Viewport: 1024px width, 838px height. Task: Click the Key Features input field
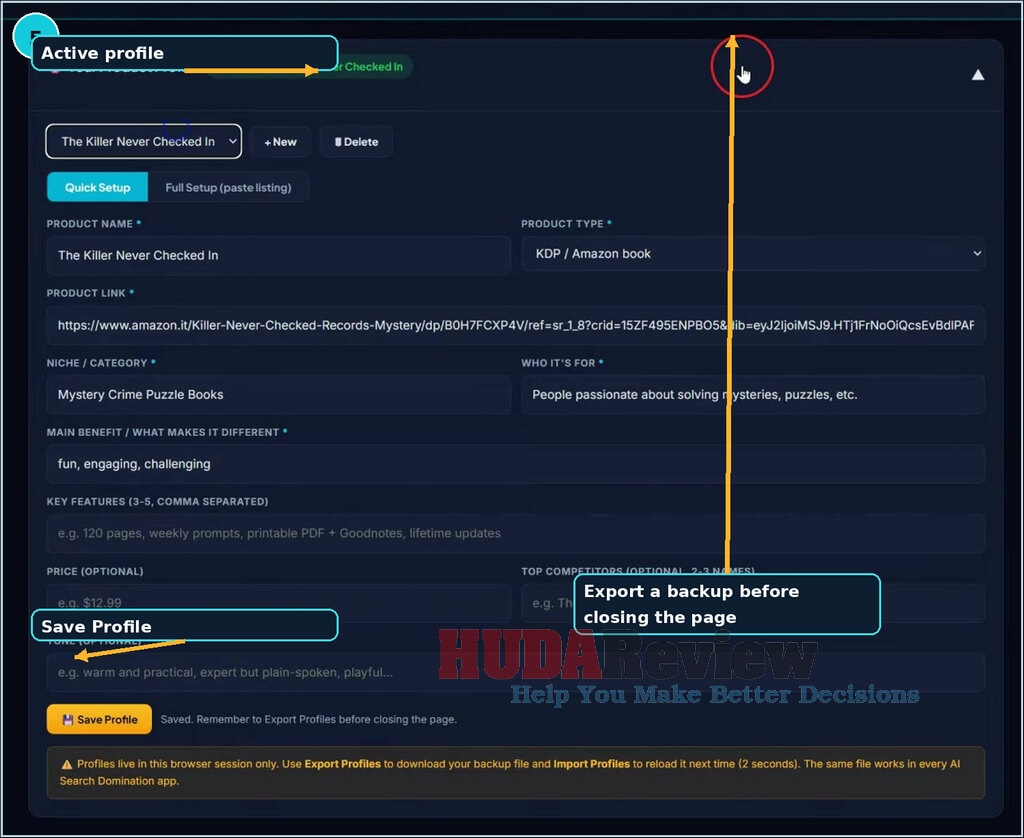click(x=515, y=533)
